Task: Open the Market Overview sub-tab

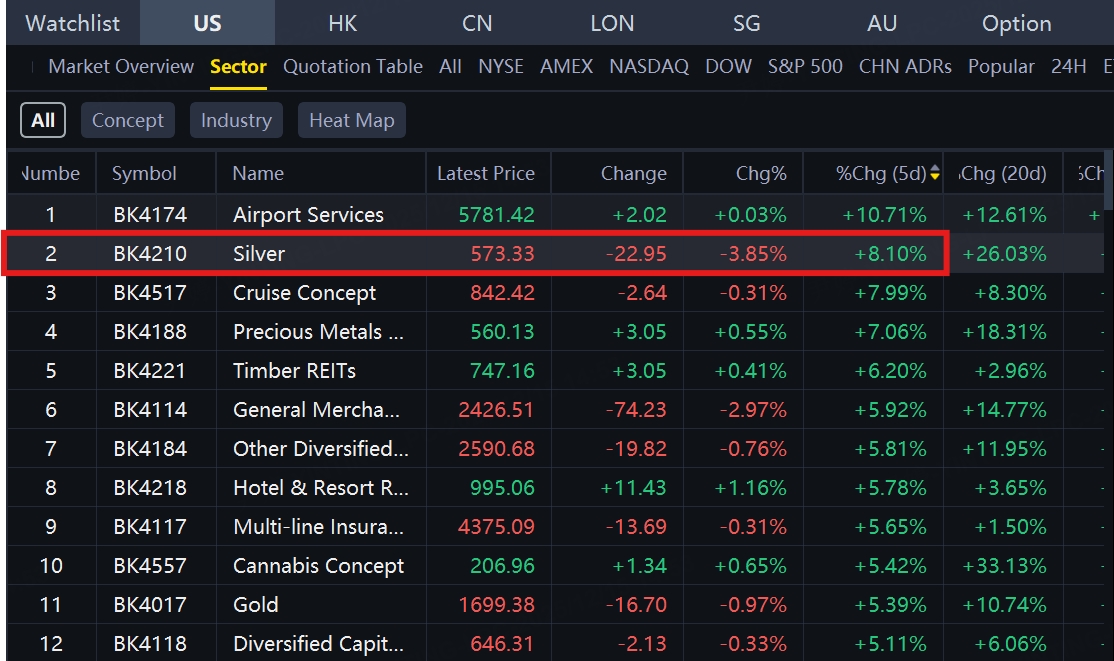Action: [x=121, y=67]
